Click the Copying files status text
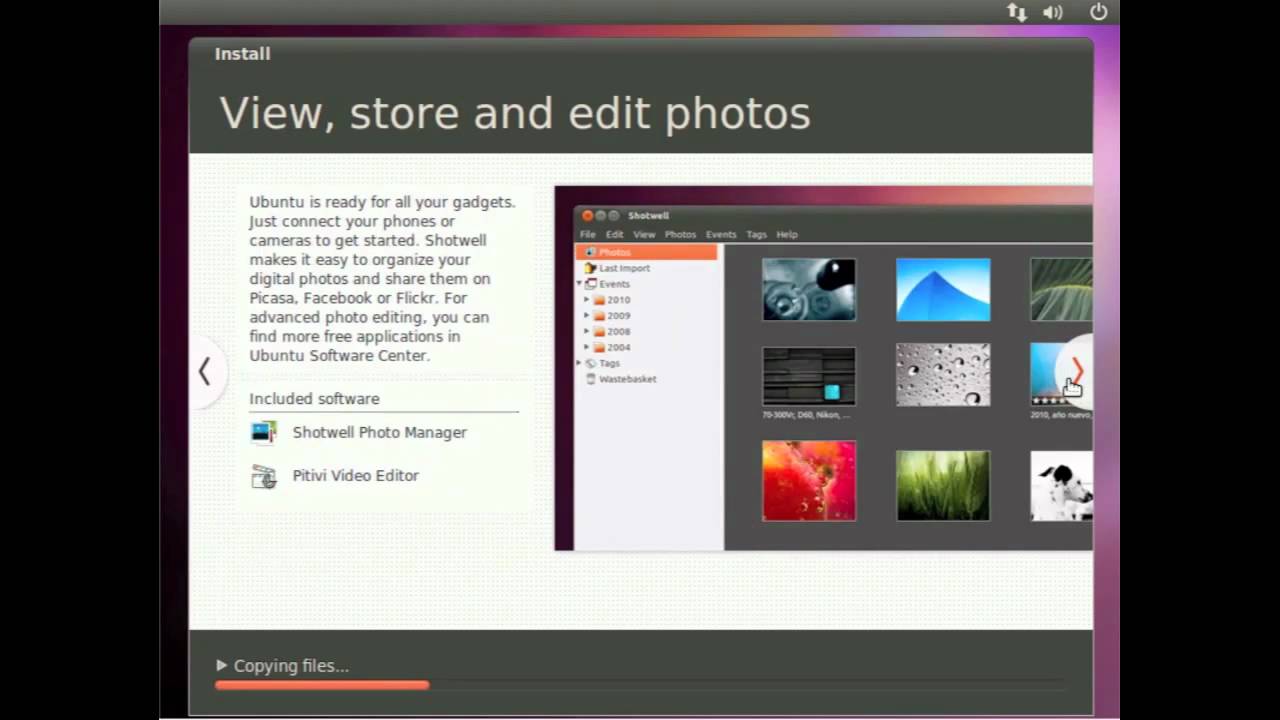1280x720 pixels. coord(291,666)
